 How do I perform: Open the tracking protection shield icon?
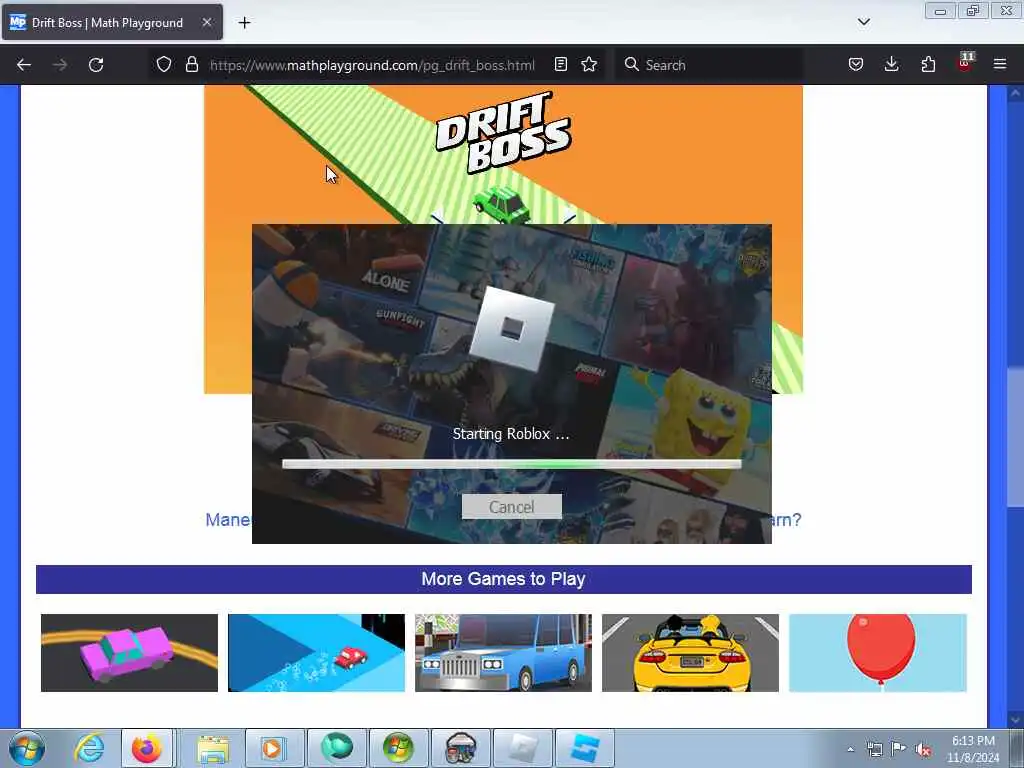pos(164,65)
